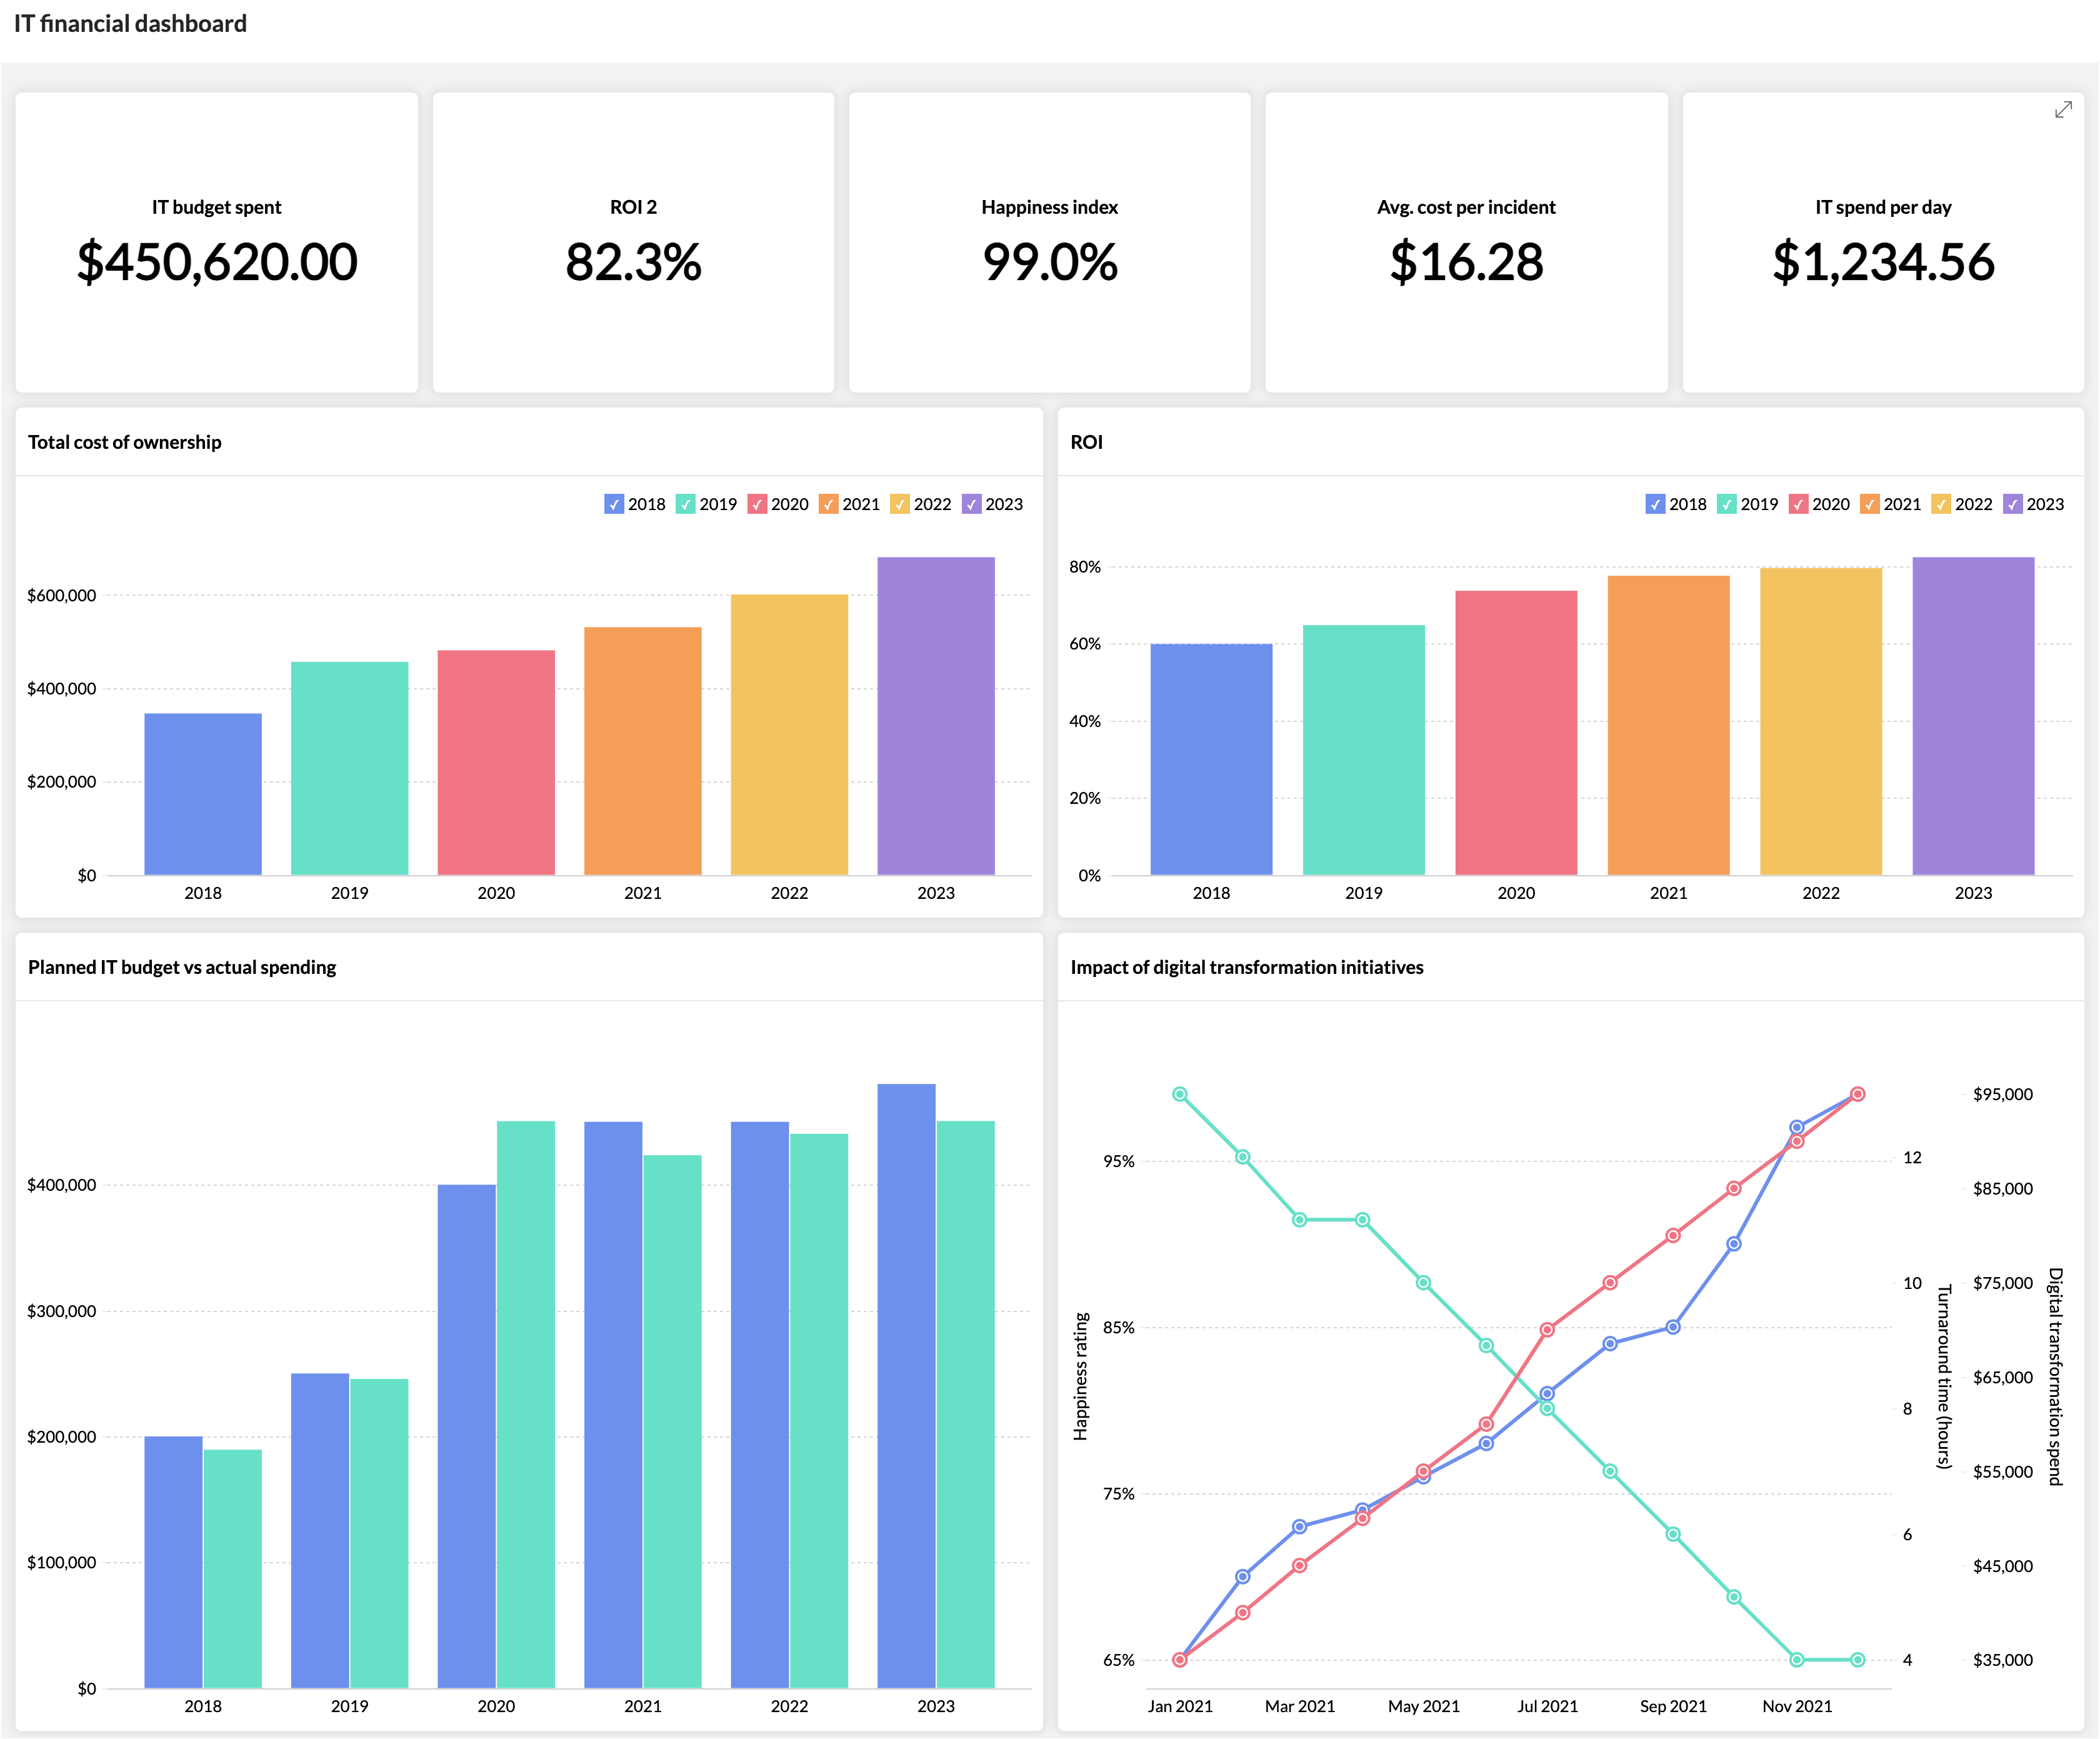Hide the 2020 series in ROI chart

pos(1798,504)
